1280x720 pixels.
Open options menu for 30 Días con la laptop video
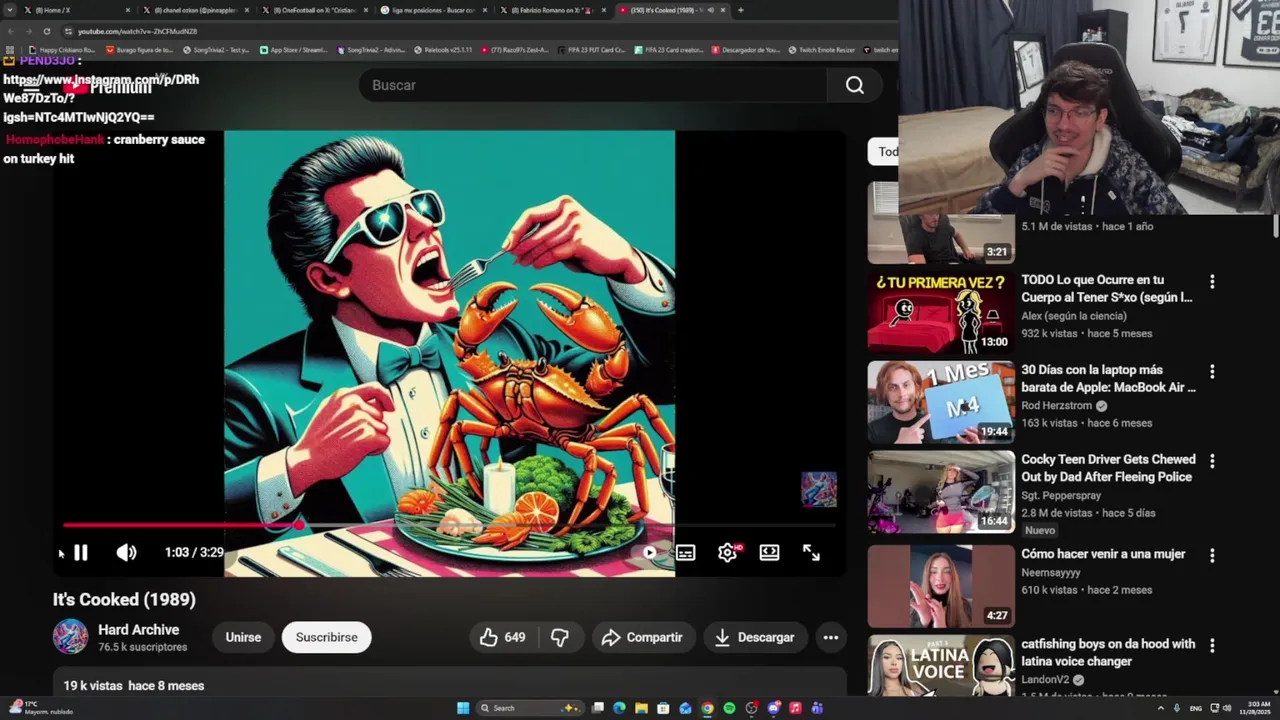(1212, 372)
